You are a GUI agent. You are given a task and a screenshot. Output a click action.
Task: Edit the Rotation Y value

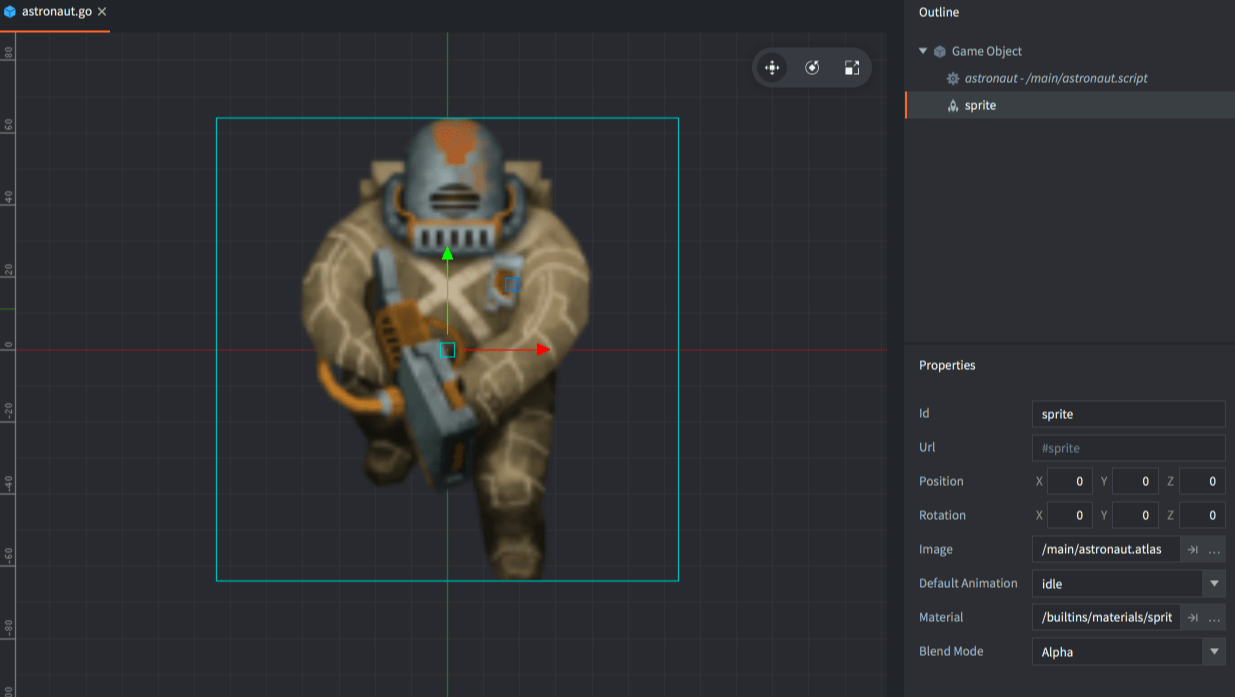pos(1135,516)
